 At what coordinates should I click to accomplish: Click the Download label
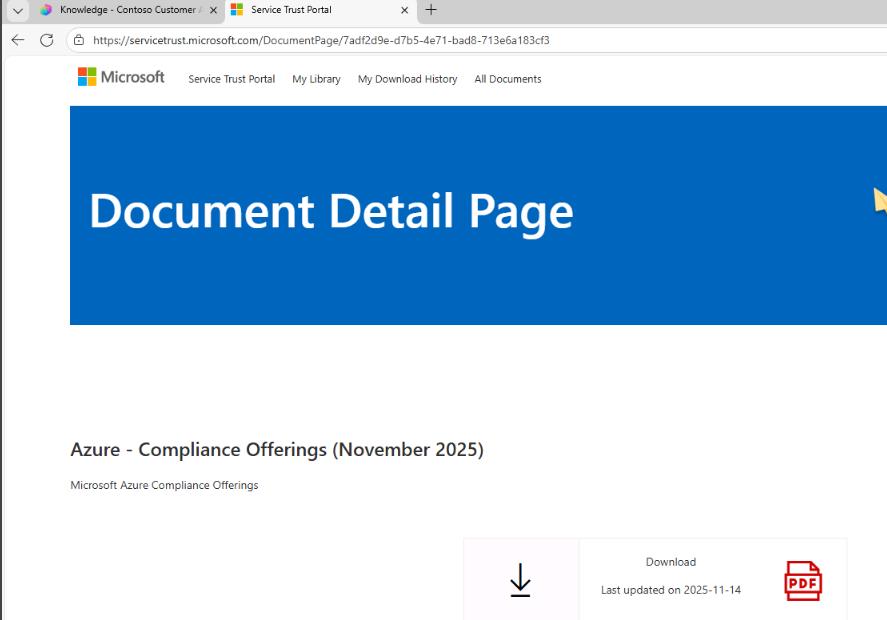coord(671,562)
